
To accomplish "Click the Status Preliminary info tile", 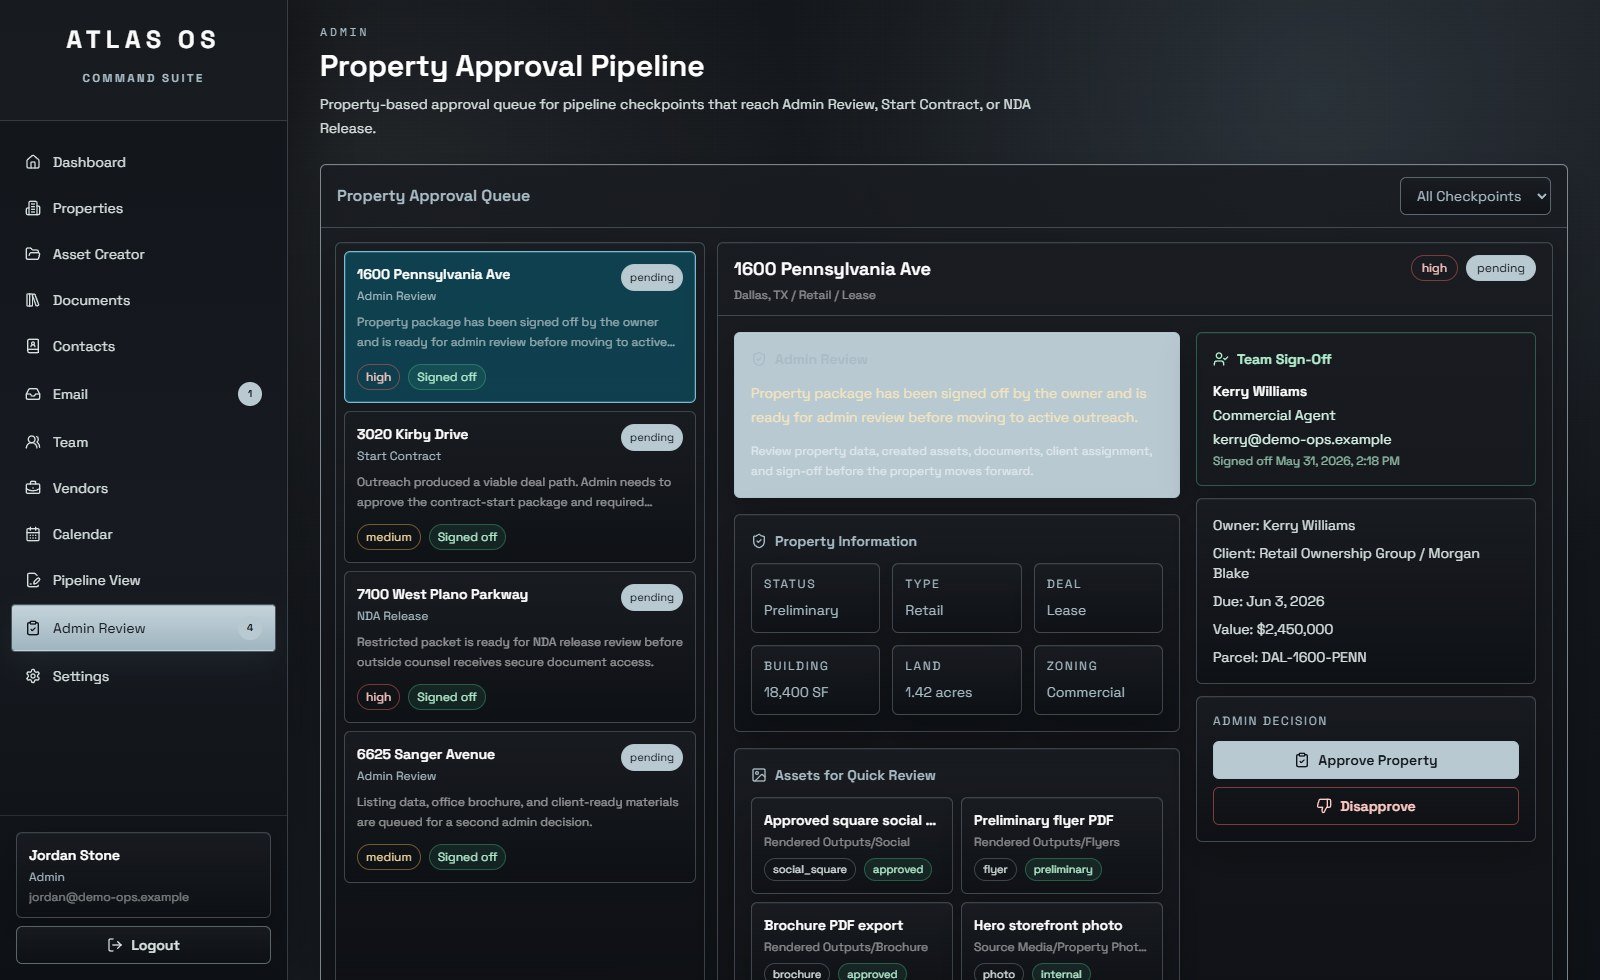I will pyautogui.click(x=815, y=598).
